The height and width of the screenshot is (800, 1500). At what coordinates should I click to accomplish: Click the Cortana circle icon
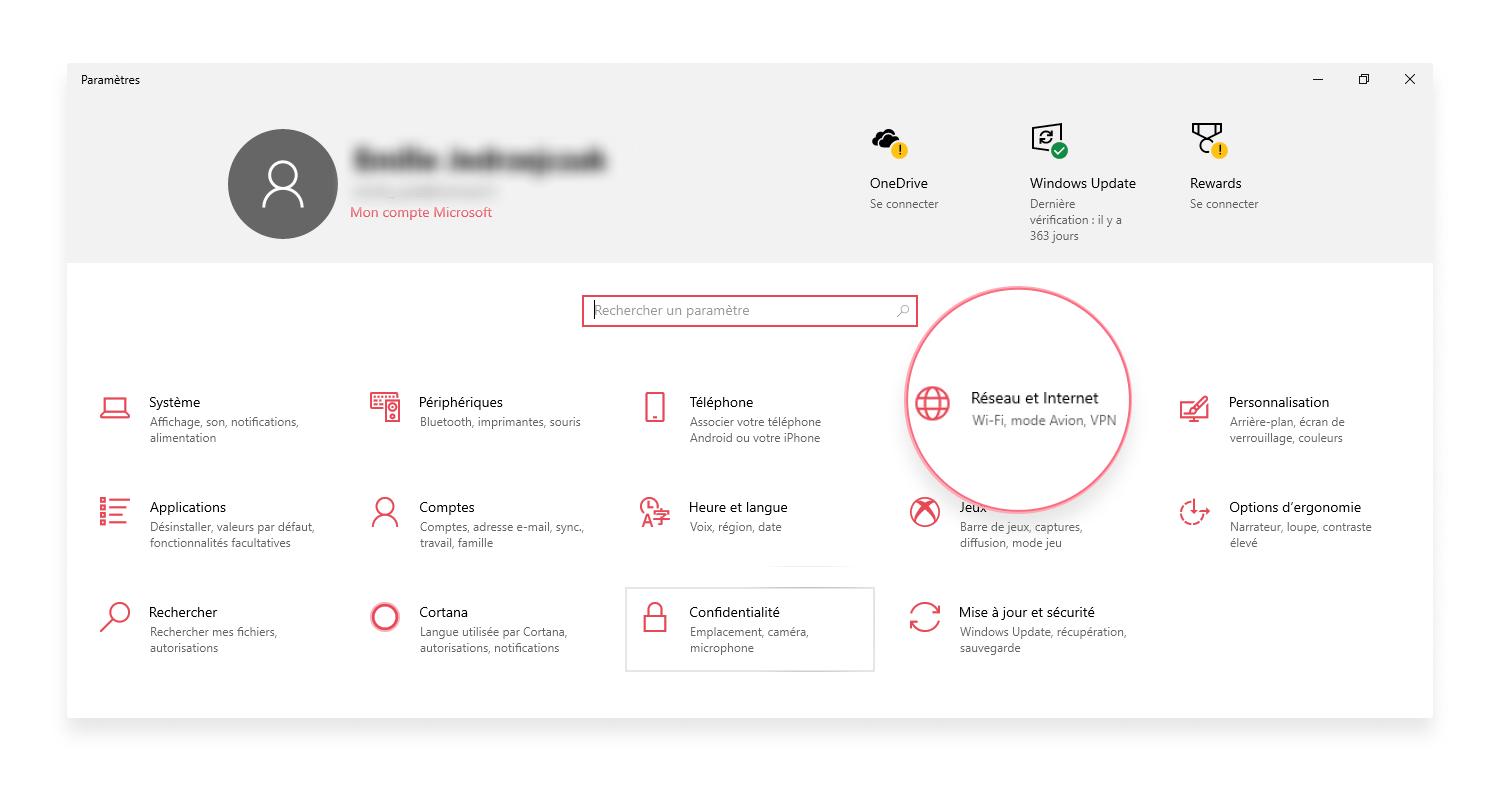(x=385, y=617)
